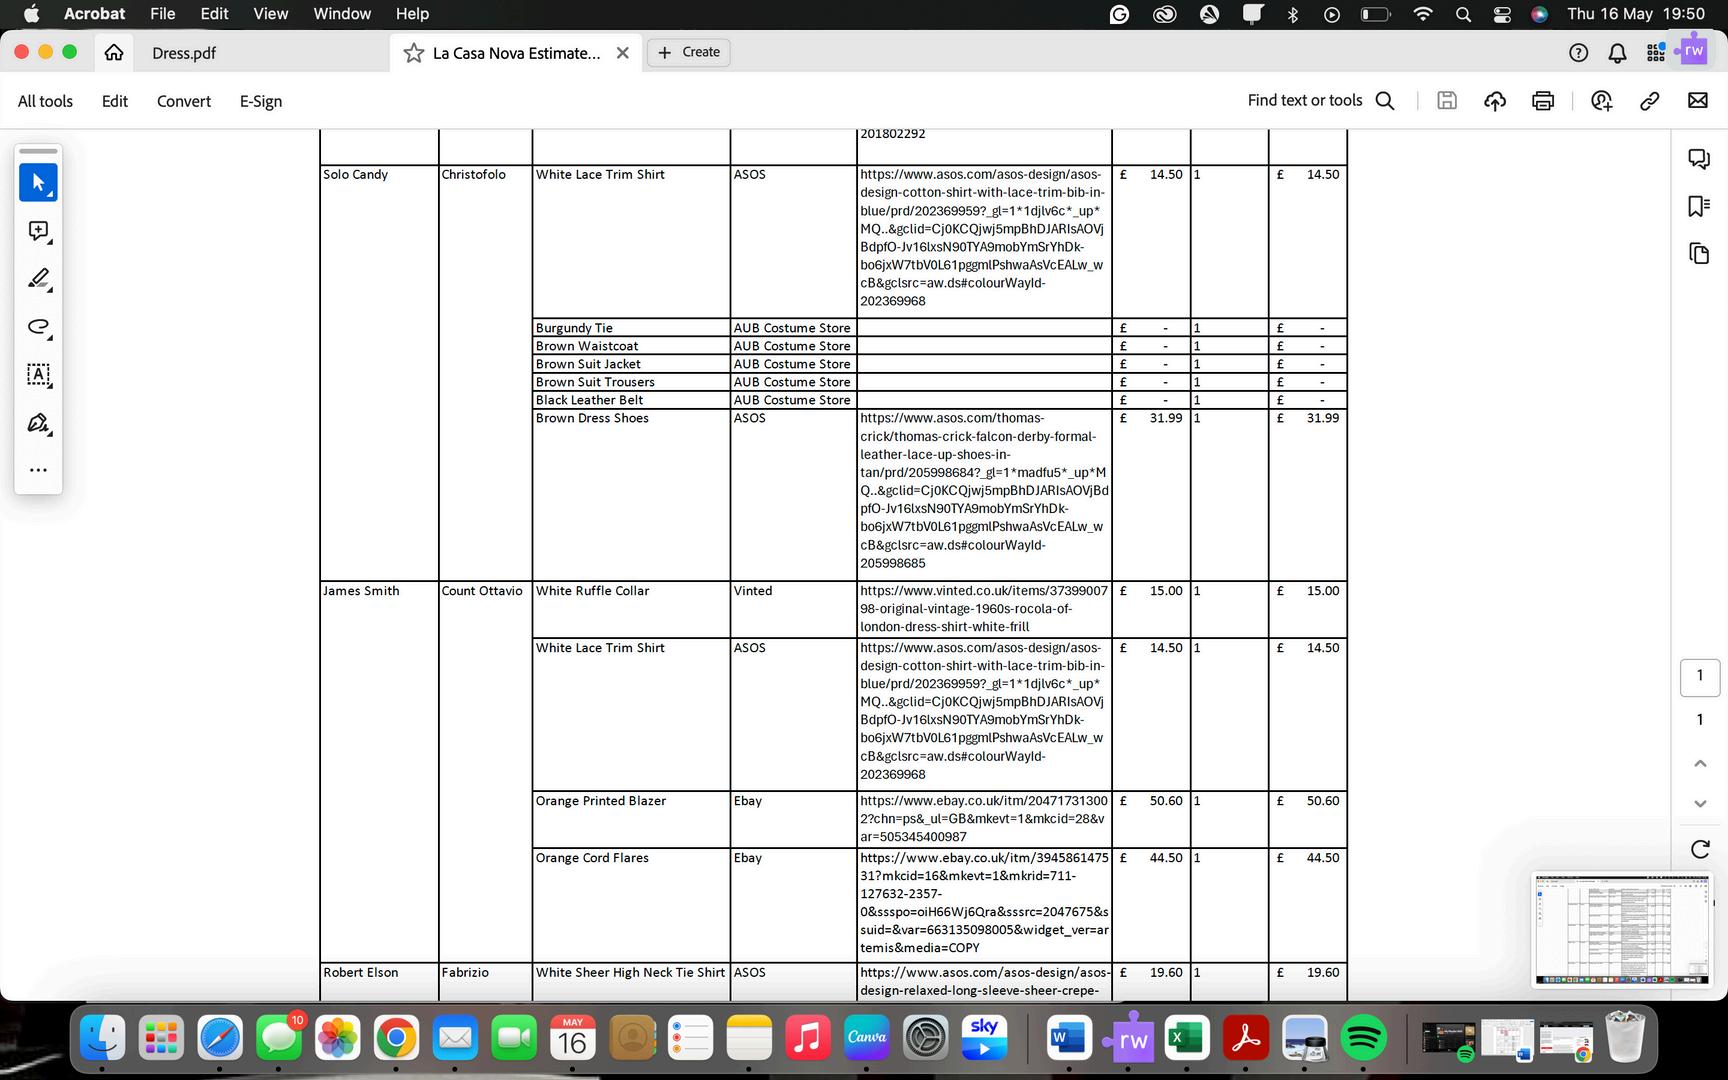The width and height of the screenshot is (1728, 1080).
Task: Activate the Add Text box tool
Action: (x=38, y=375)
